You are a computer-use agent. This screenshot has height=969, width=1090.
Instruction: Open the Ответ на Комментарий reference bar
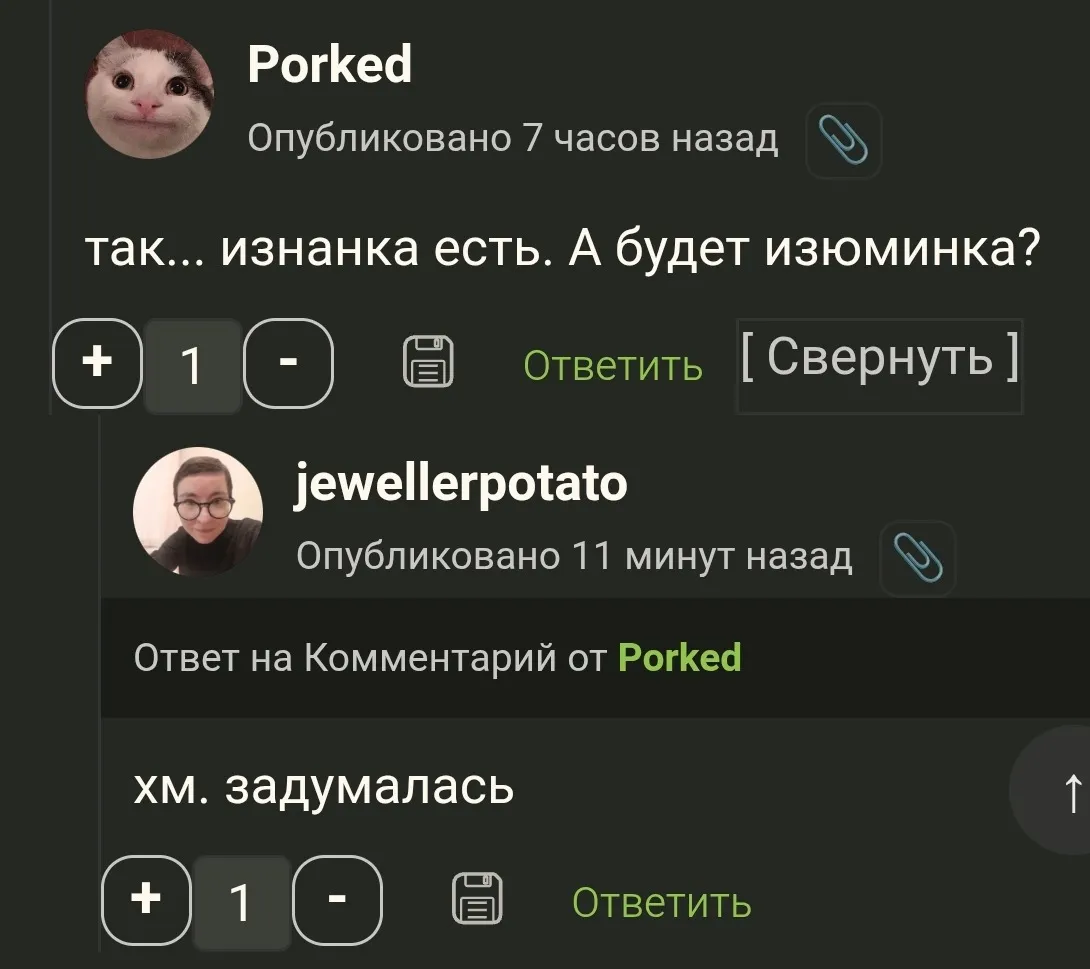coord(595,658)
